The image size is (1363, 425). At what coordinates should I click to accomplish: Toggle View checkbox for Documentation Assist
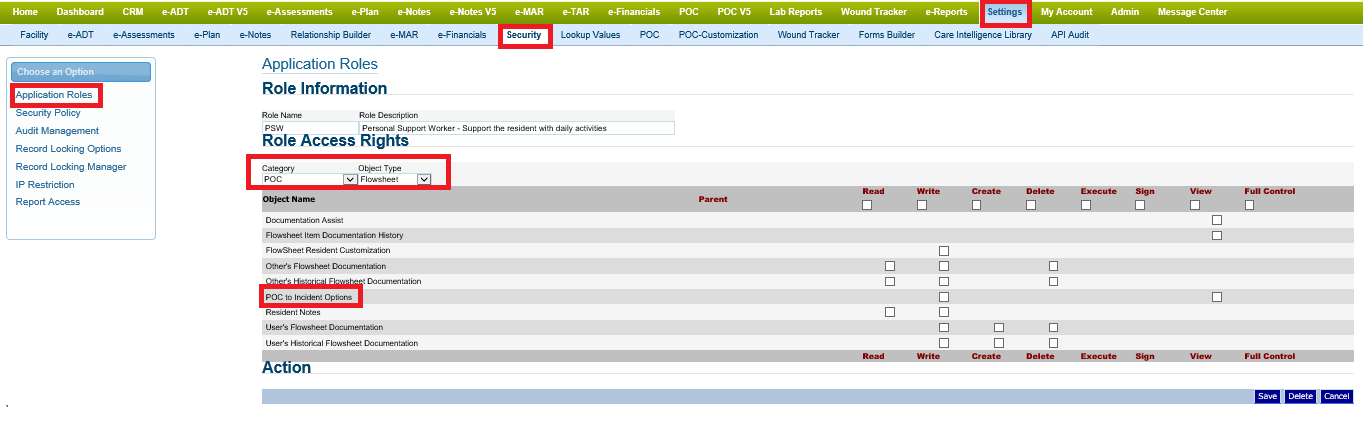1217,220
